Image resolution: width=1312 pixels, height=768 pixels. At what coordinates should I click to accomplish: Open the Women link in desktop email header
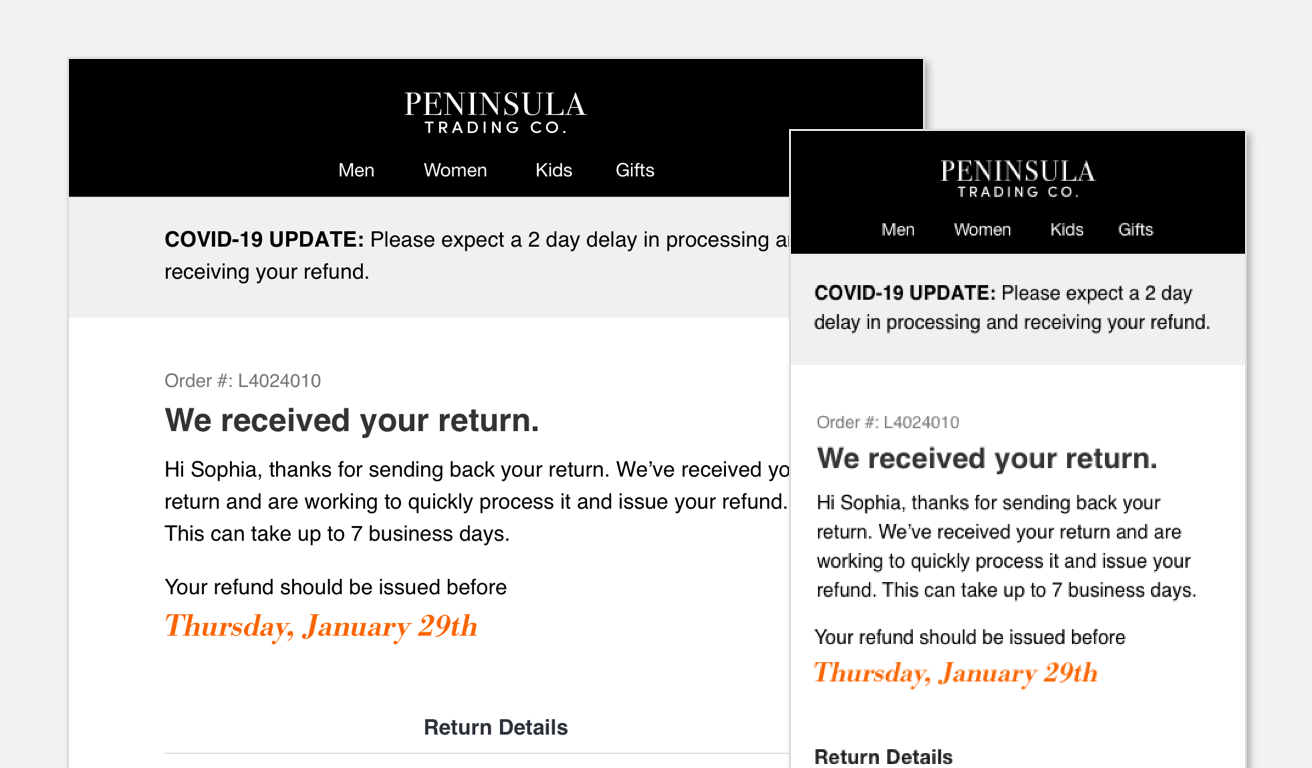[455, 170]
